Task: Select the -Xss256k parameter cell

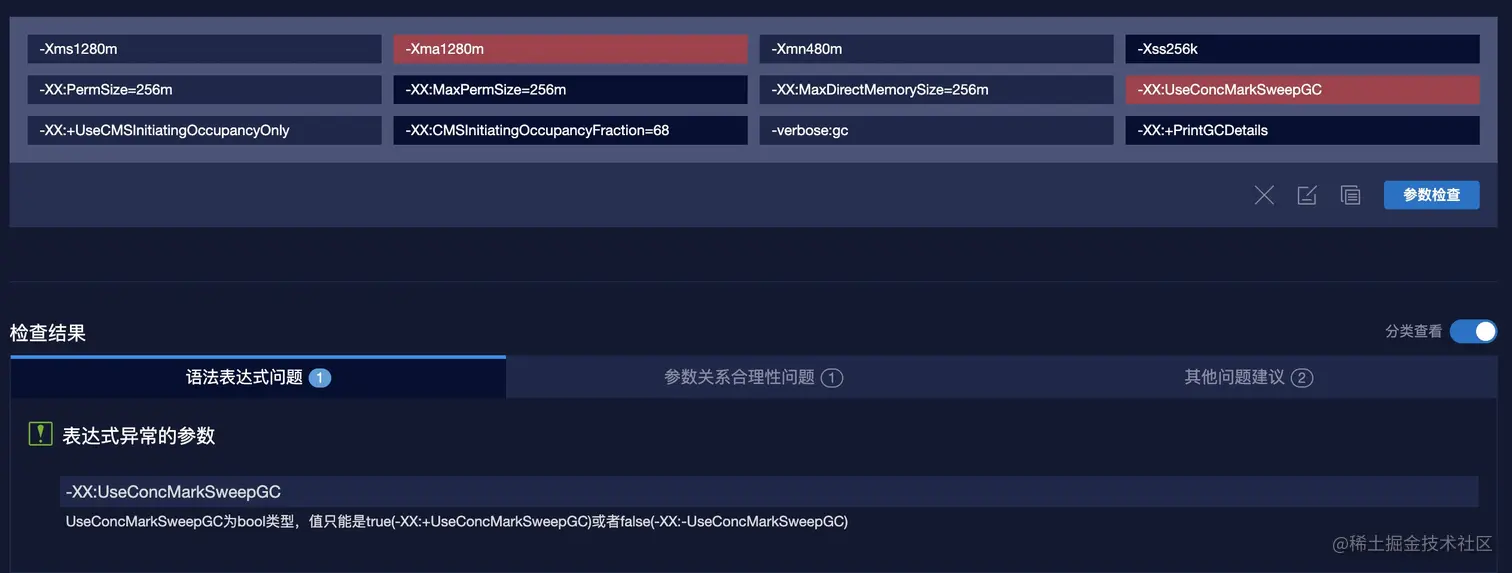Action: pyautogui.click(x=1302, y=49)
